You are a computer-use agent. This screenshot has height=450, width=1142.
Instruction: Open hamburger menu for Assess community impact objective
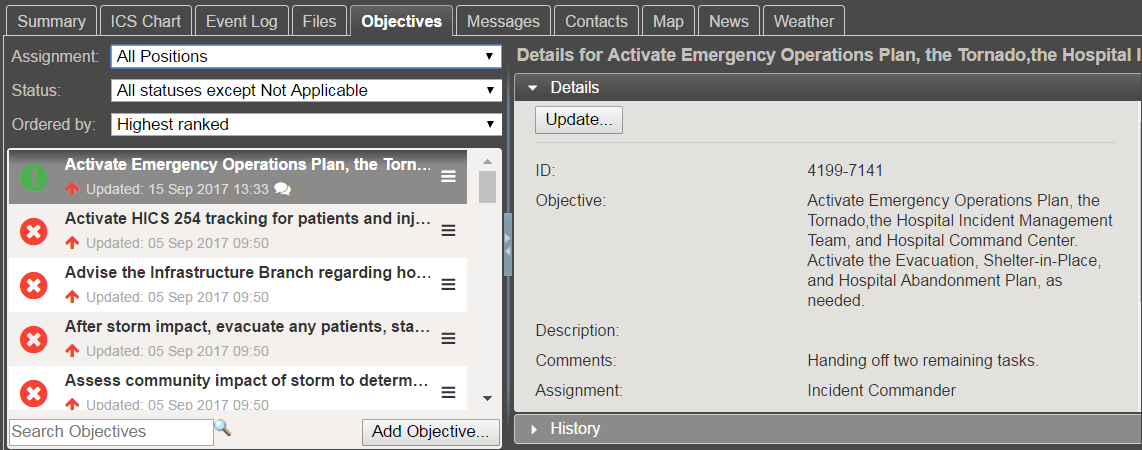pos(449,392)
